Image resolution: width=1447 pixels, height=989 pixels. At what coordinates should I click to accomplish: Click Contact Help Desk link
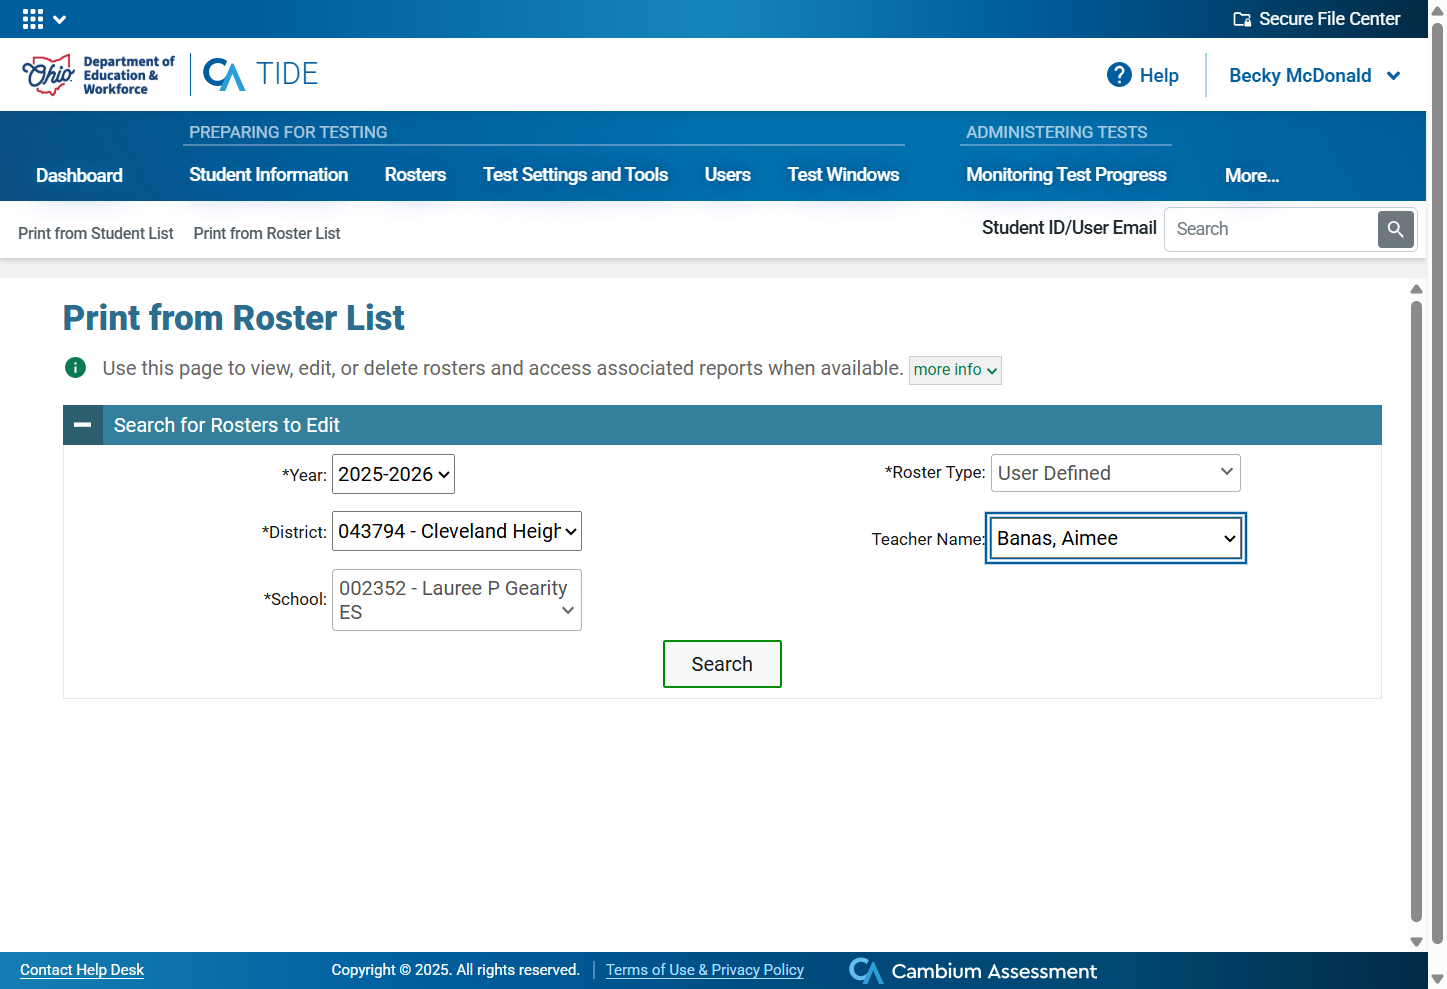82,970
